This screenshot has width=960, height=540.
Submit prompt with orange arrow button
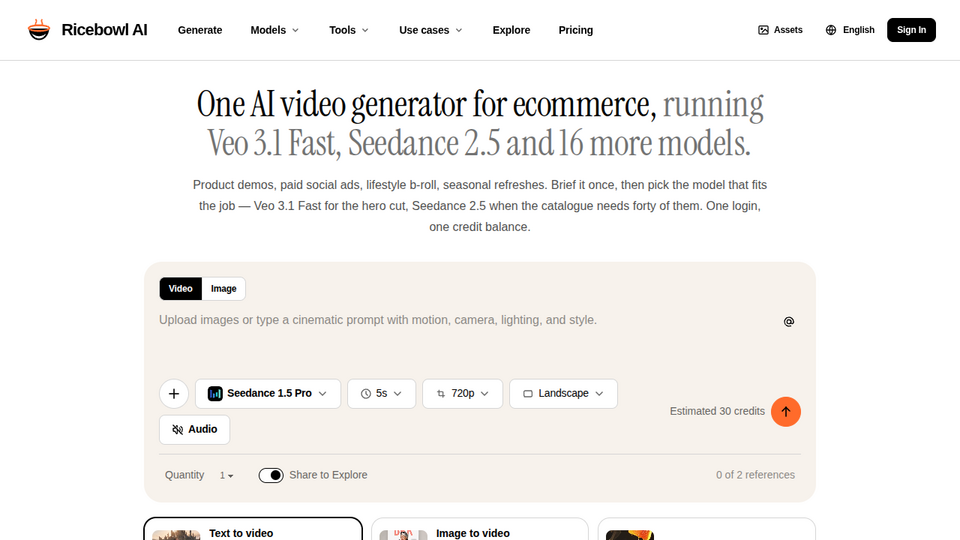tap(786, 411)
